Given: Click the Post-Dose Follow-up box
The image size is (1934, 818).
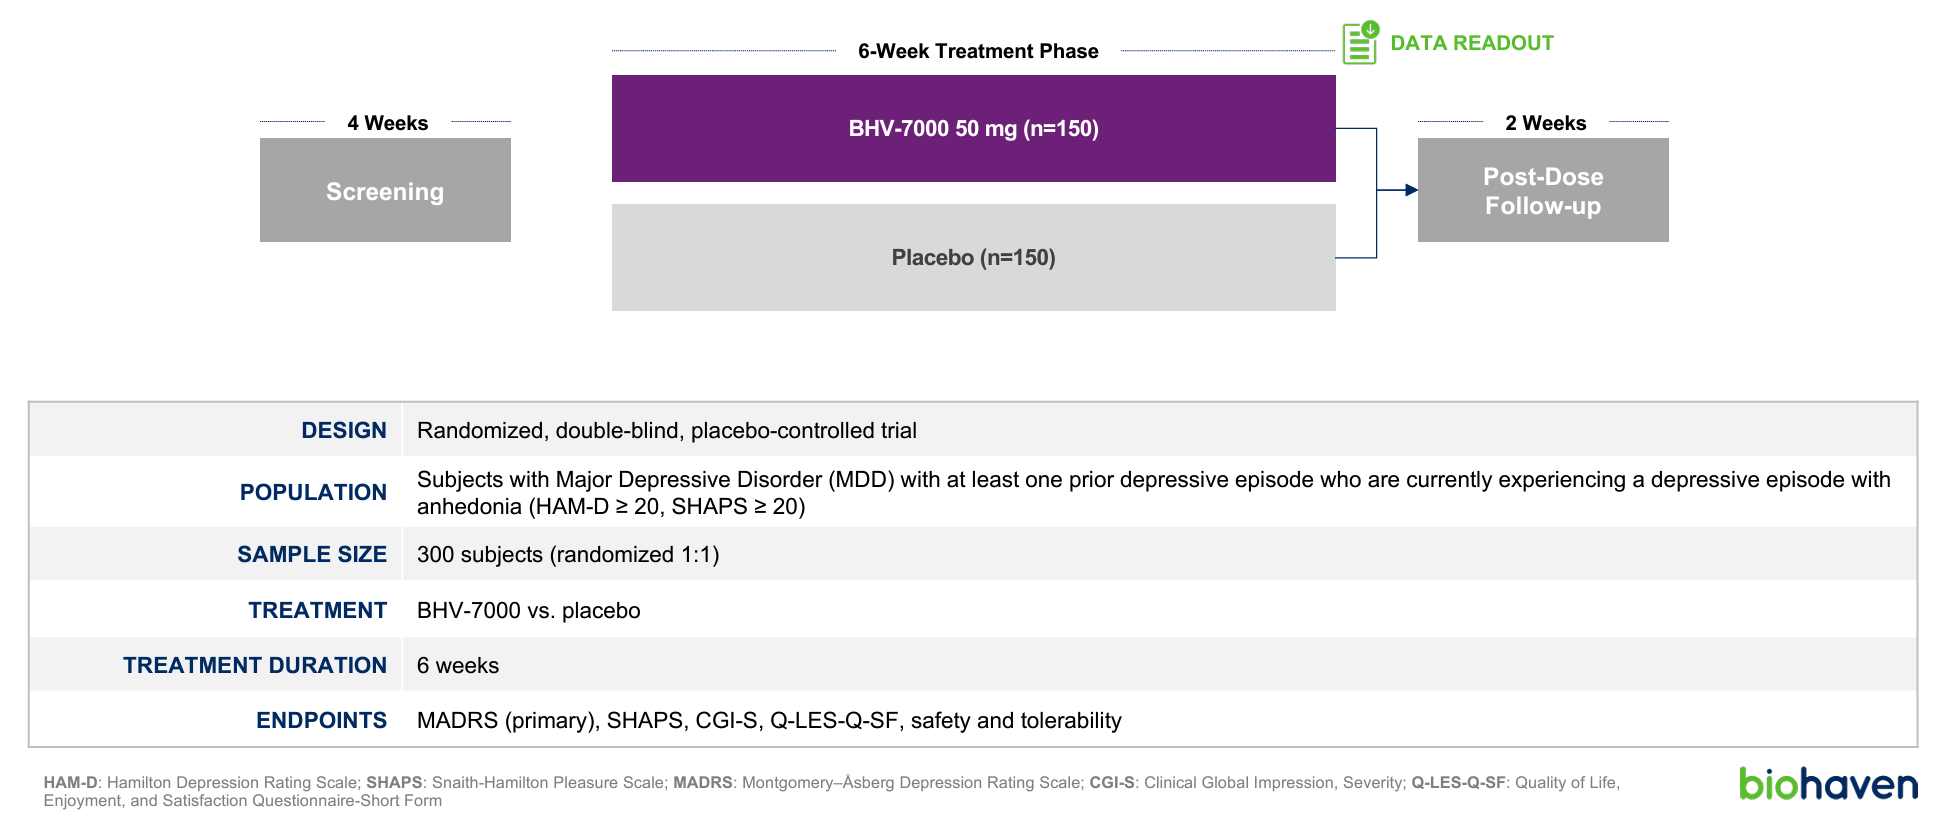Looking at the screenshot, I should tap(1542, 191).
